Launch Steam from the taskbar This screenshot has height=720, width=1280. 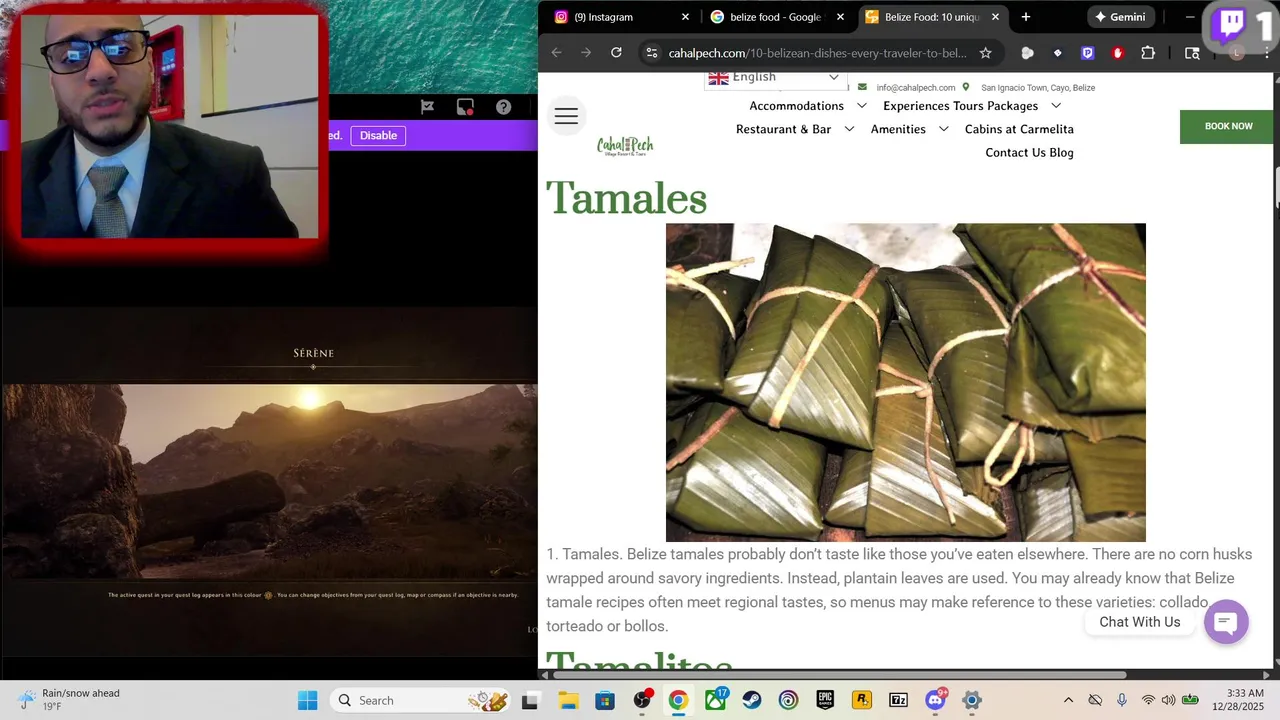tap(751, 700)
